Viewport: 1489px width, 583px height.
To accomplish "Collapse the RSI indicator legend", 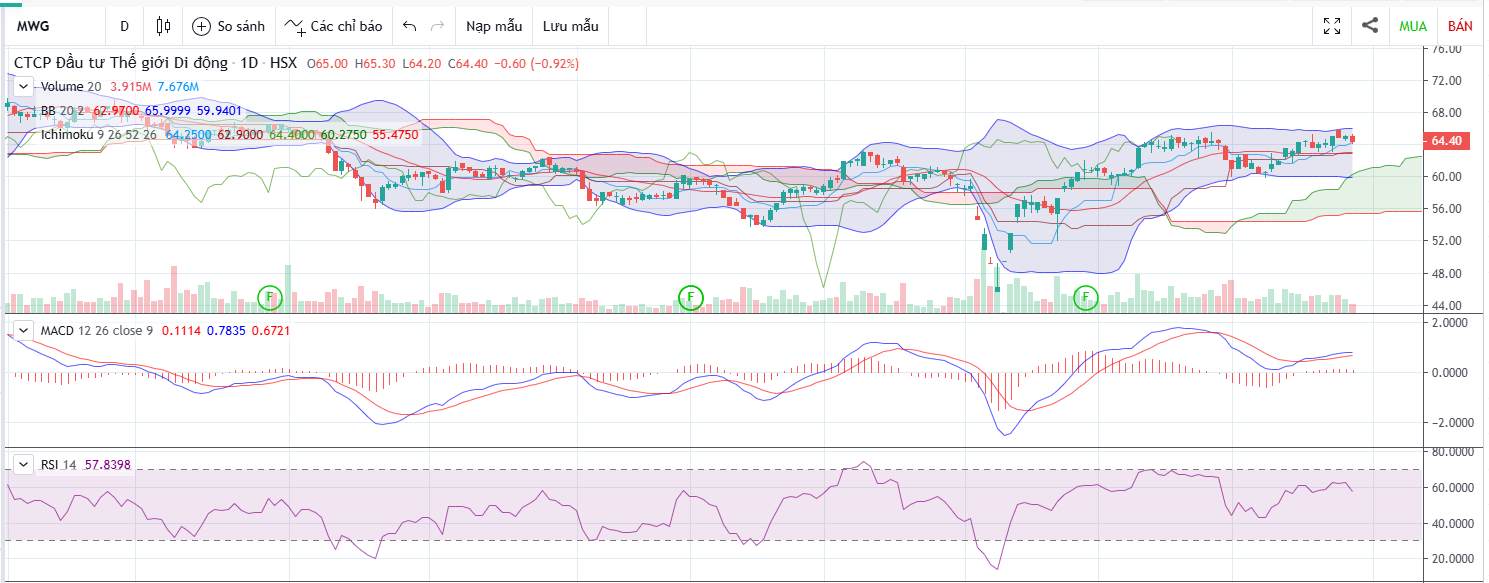I will (x=22, y=465).
